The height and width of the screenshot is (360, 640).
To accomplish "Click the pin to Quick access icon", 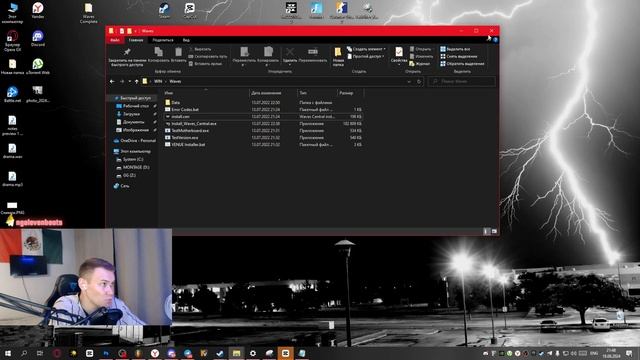I will coord(127,52).
